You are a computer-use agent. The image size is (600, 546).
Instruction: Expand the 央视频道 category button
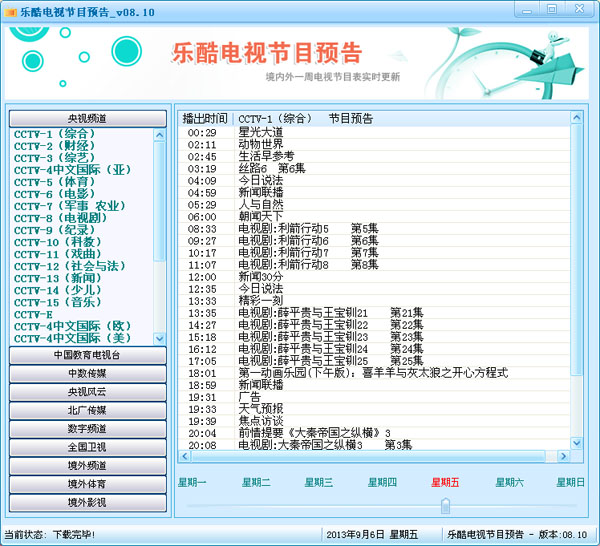click(88, 119)
